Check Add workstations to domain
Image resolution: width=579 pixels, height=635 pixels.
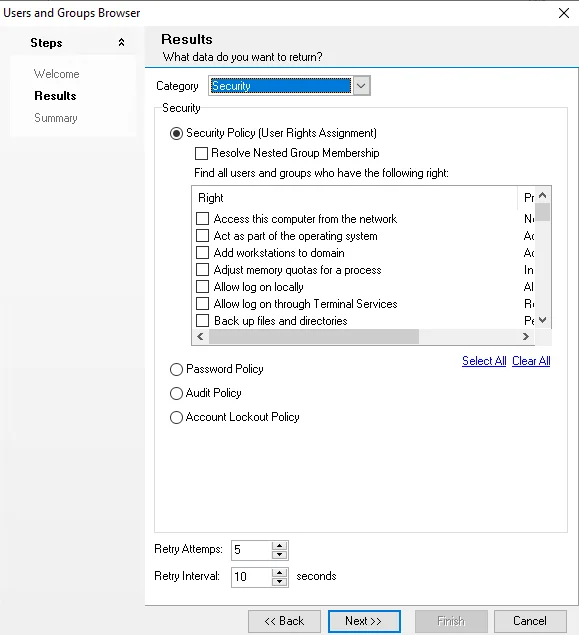tap(202, 253)
